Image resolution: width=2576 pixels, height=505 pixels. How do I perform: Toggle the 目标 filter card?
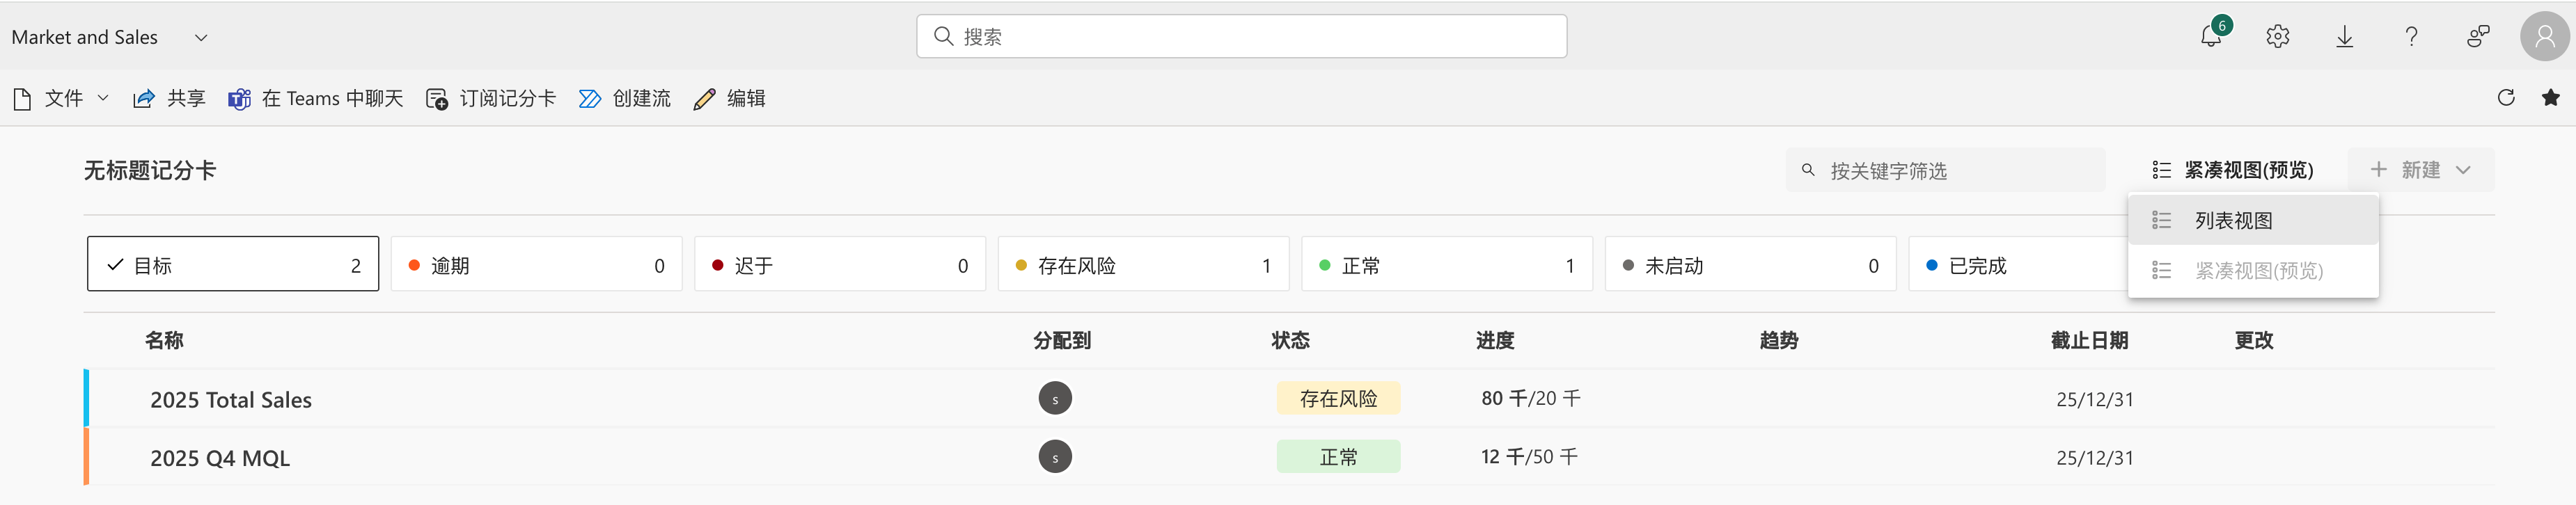coord(233,265)
